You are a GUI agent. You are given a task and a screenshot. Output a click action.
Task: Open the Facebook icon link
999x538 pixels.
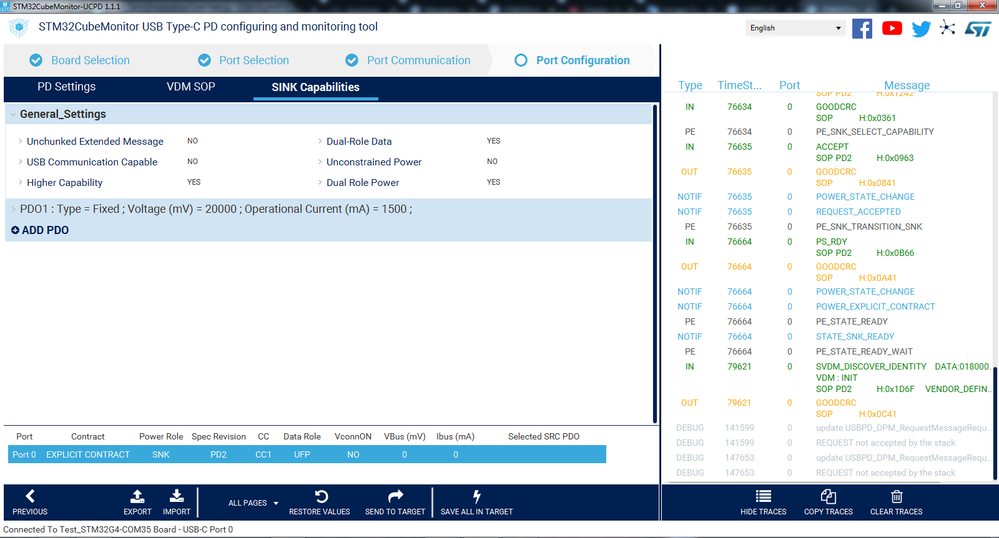(862, 29)
